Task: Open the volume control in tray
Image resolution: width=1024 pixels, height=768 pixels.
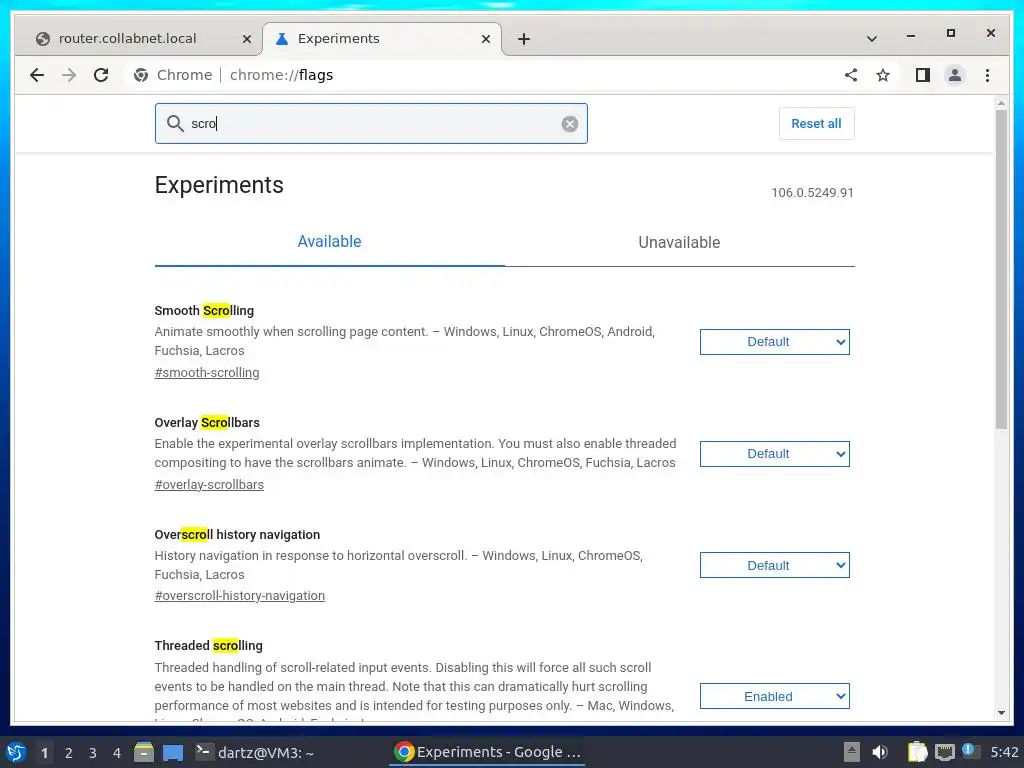Action: [x=880, y=752]
